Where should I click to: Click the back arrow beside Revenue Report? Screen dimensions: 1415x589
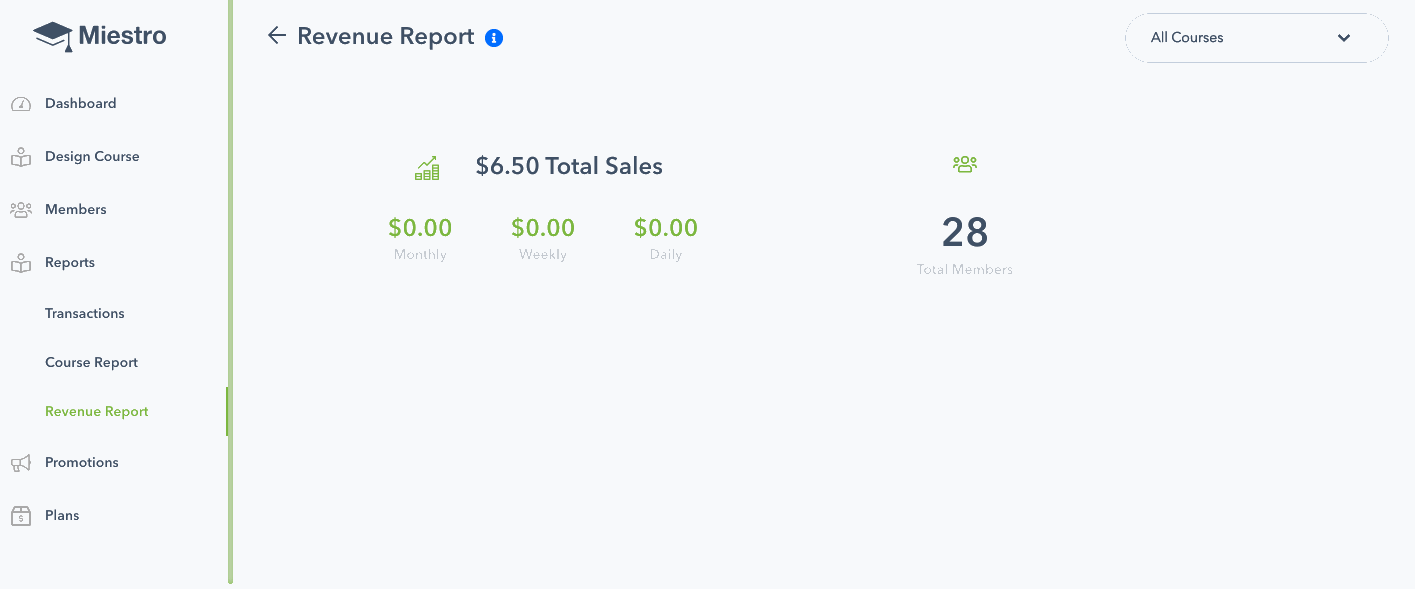click(x=277, y=36)
